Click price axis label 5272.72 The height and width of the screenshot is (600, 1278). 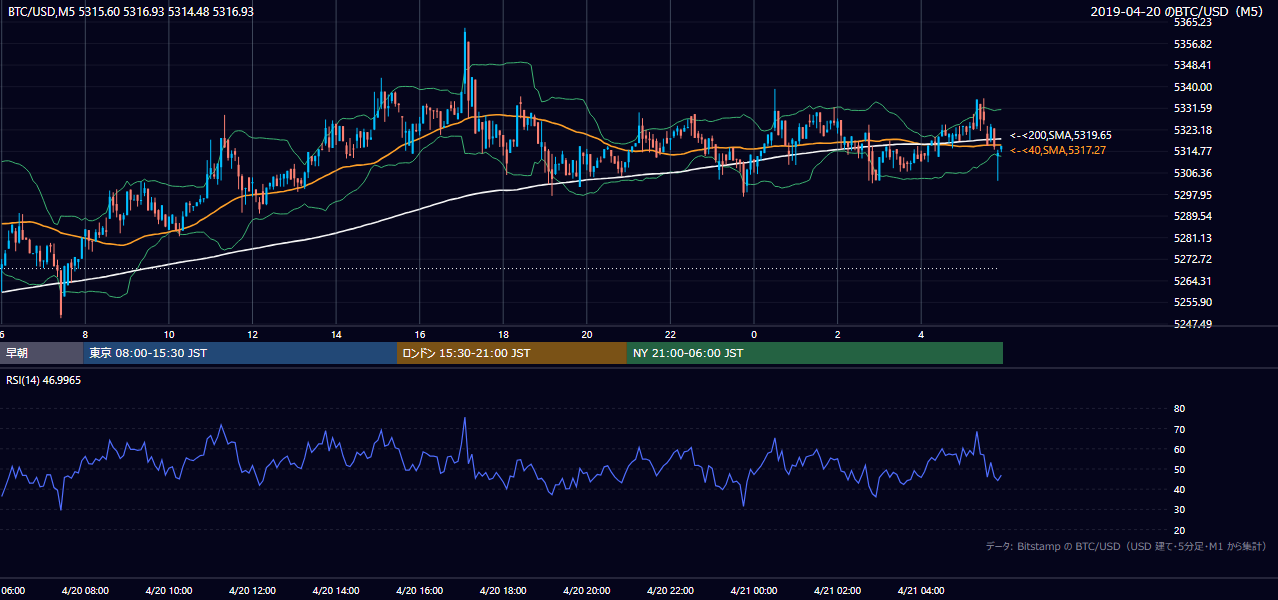(x=1193, y=259)
